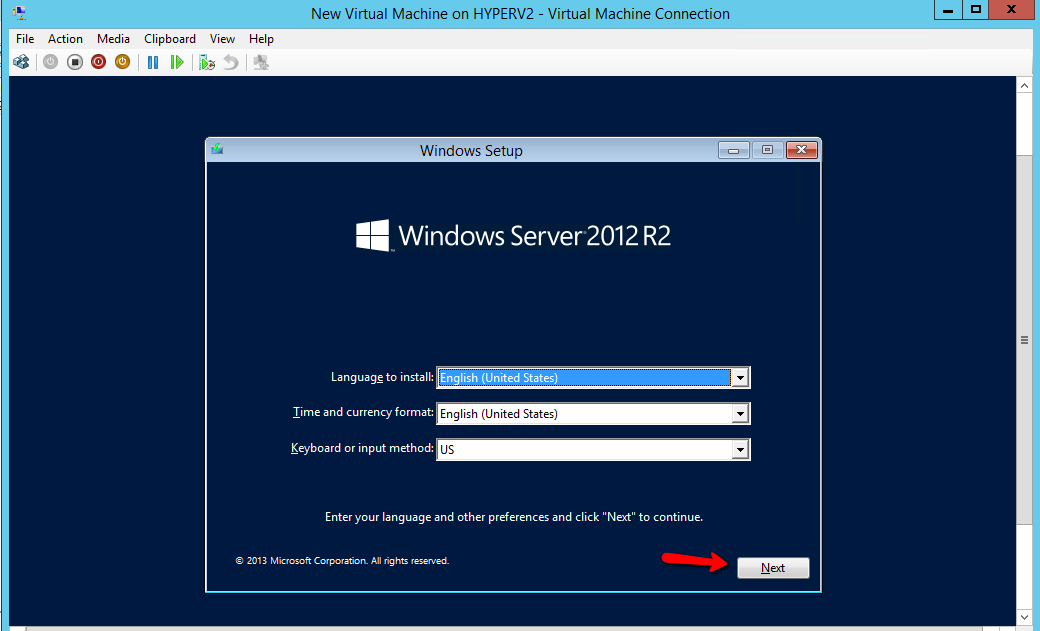Expand the Keyboard or input method dropdown
This screenshot has height=631, width=1040.
coord(740,449)
